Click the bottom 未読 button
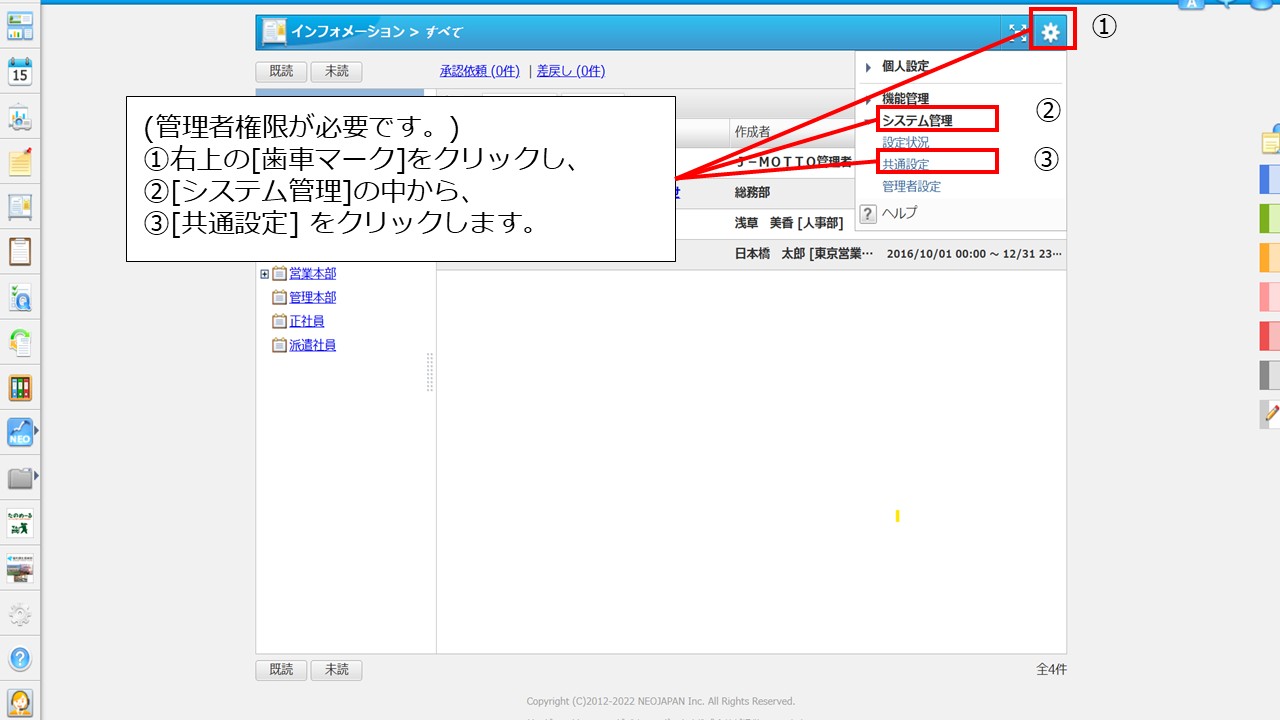 tap(336, 670)
